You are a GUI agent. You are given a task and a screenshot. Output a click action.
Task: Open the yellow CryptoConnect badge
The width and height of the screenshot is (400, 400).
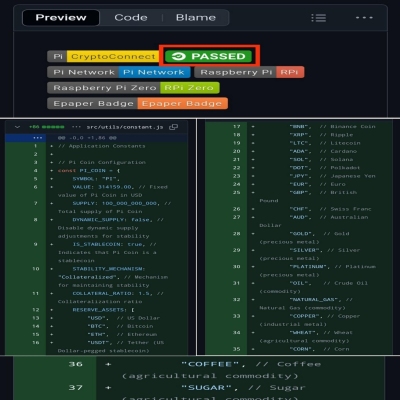point(103,56)
